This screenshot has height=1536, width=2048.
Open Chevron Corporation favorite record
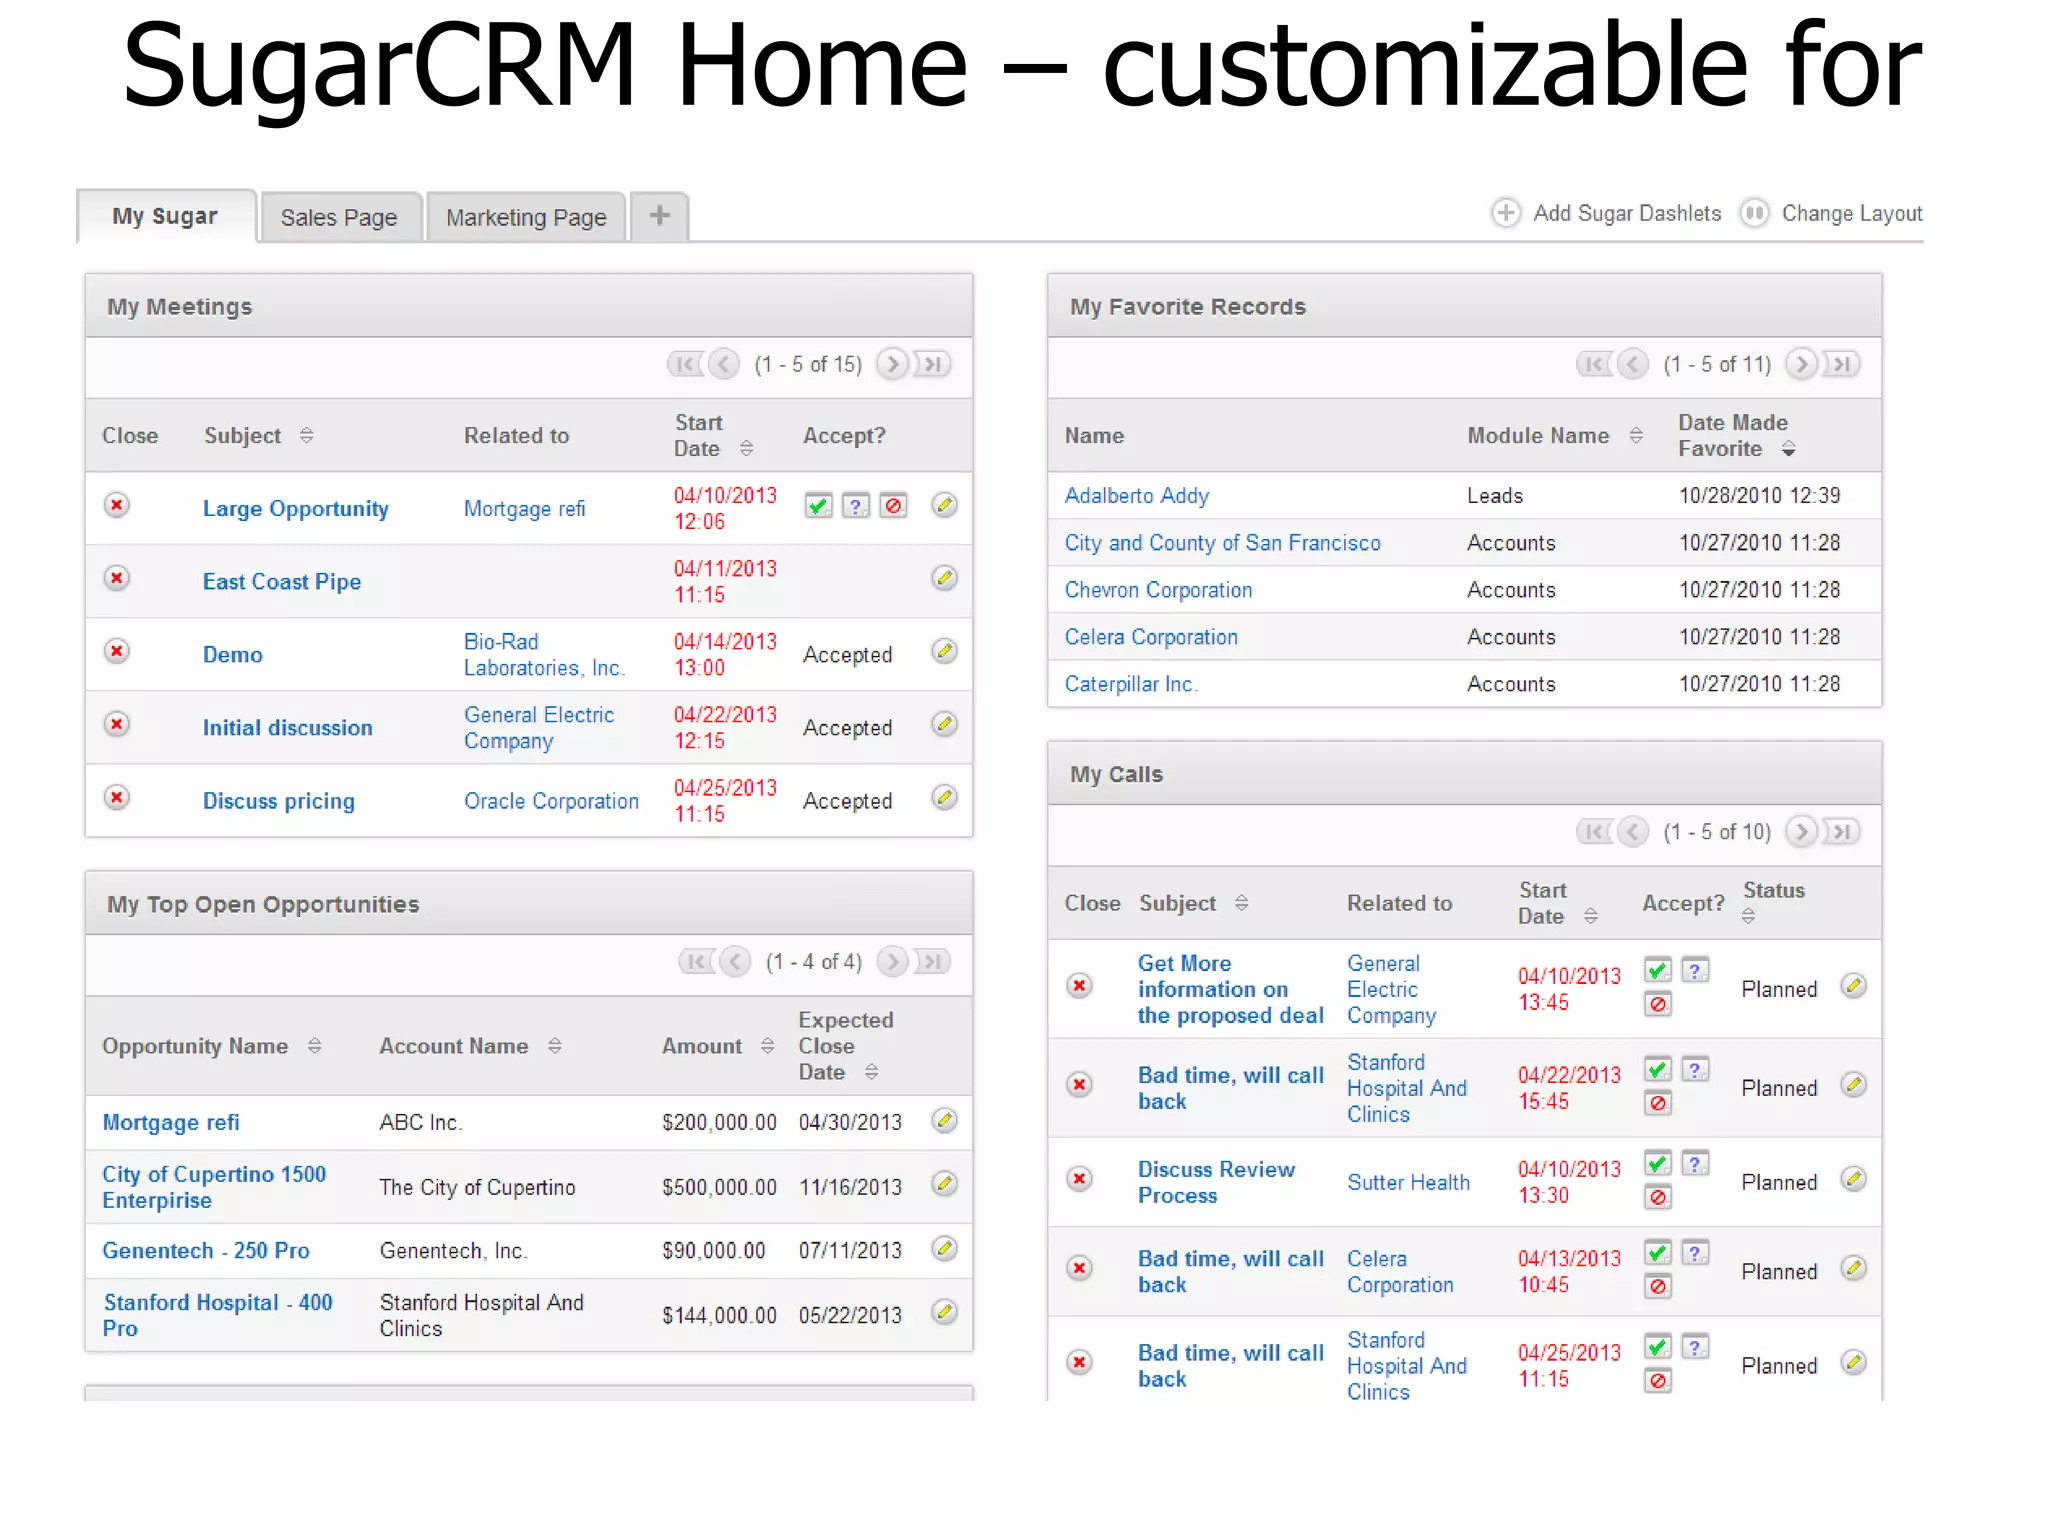pos(1158,590)
